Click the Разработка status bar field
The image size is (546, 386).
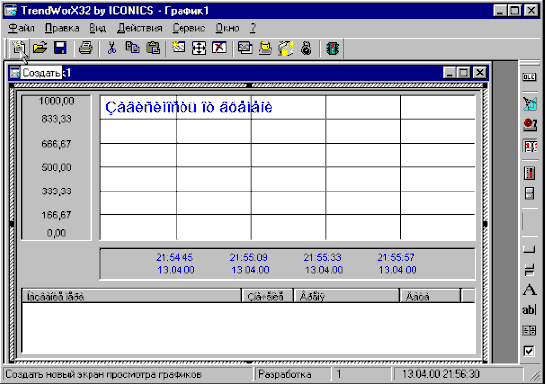tap(292, 375)
